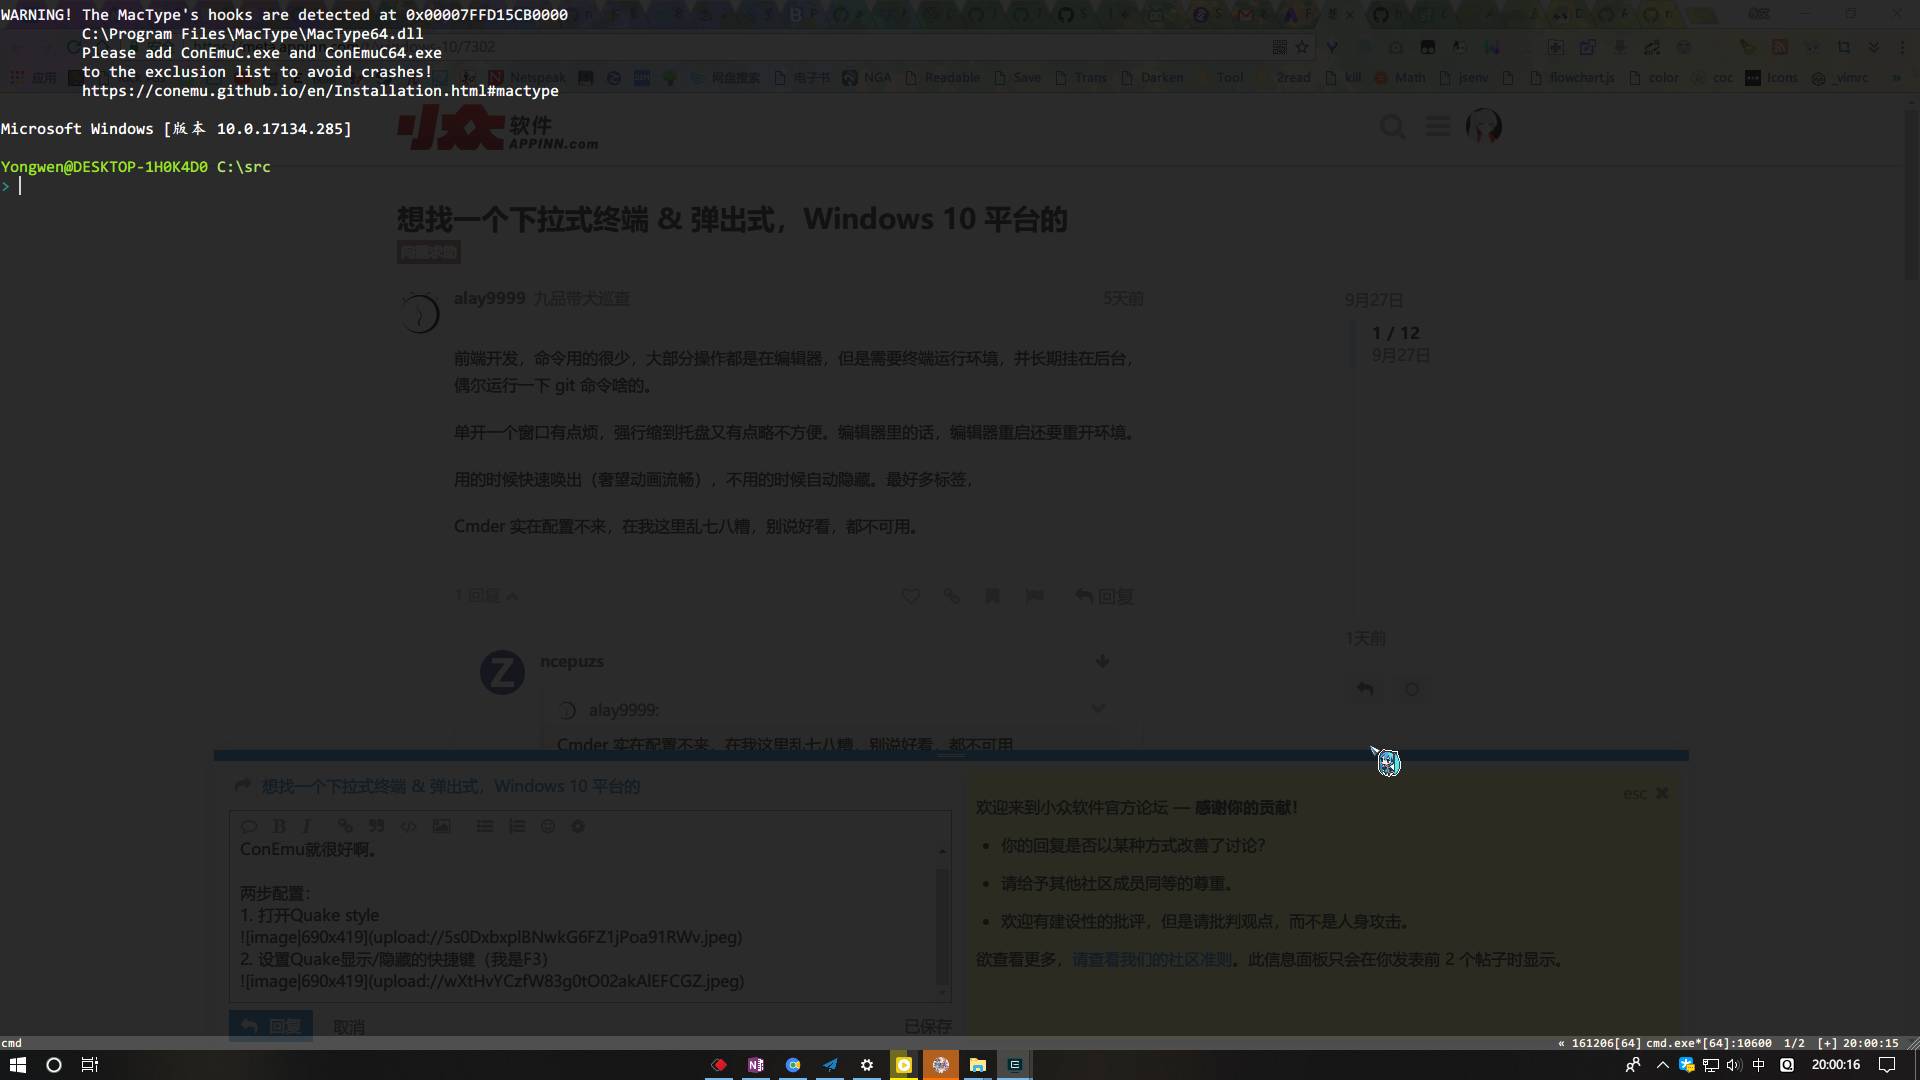1920x1080 pixels.
Task: Click the volume icon in system tray
Action: [x=1734, y=1065]
